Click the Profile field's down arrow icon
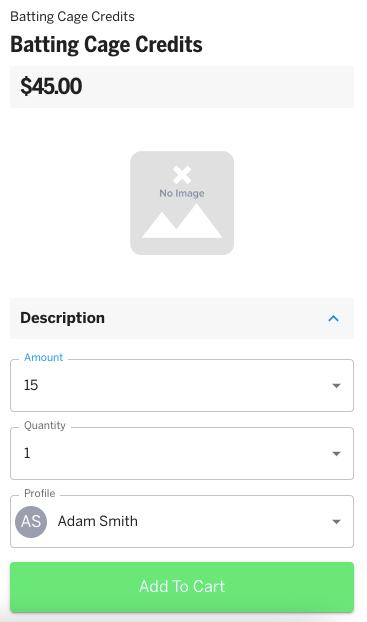This screenshot has width=367, height=622. [336, 522]
